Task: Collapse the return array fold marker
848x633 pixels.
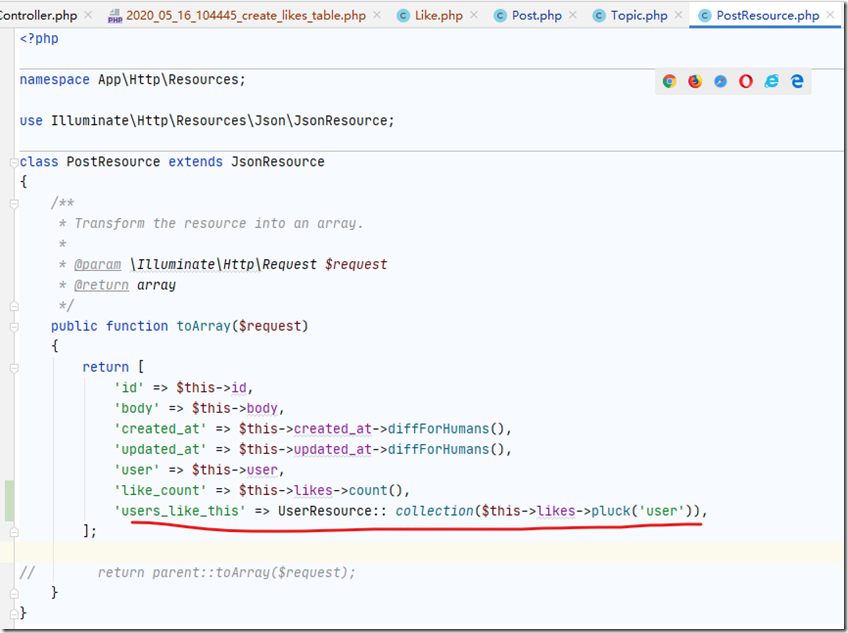Action: coord(14,368)
